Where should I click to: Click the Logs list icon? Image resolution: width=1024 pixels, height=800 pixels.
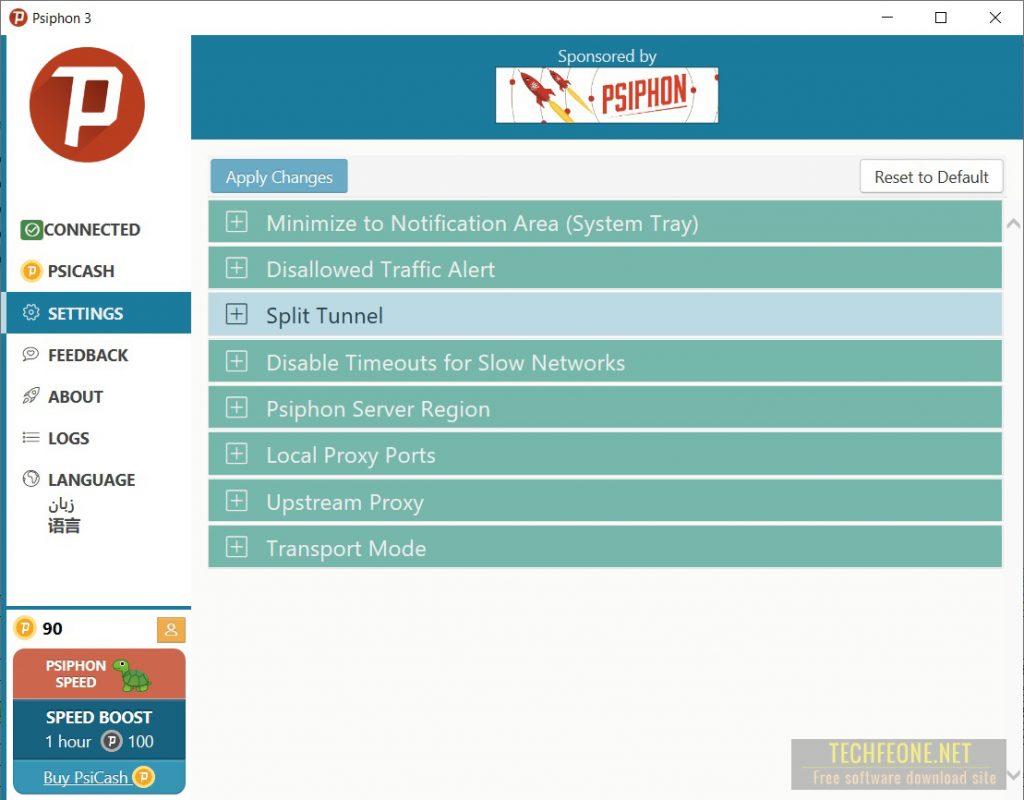(x=31, y=438)
